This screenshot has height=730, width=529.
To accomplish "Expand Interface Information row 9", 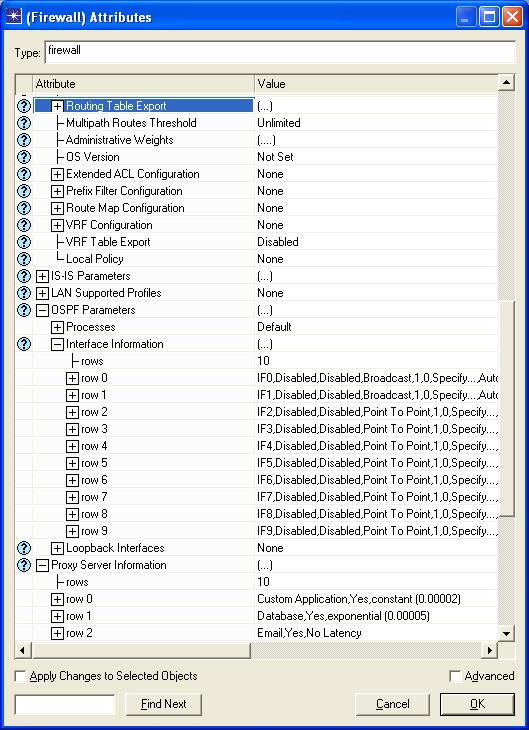I will 72,531.
